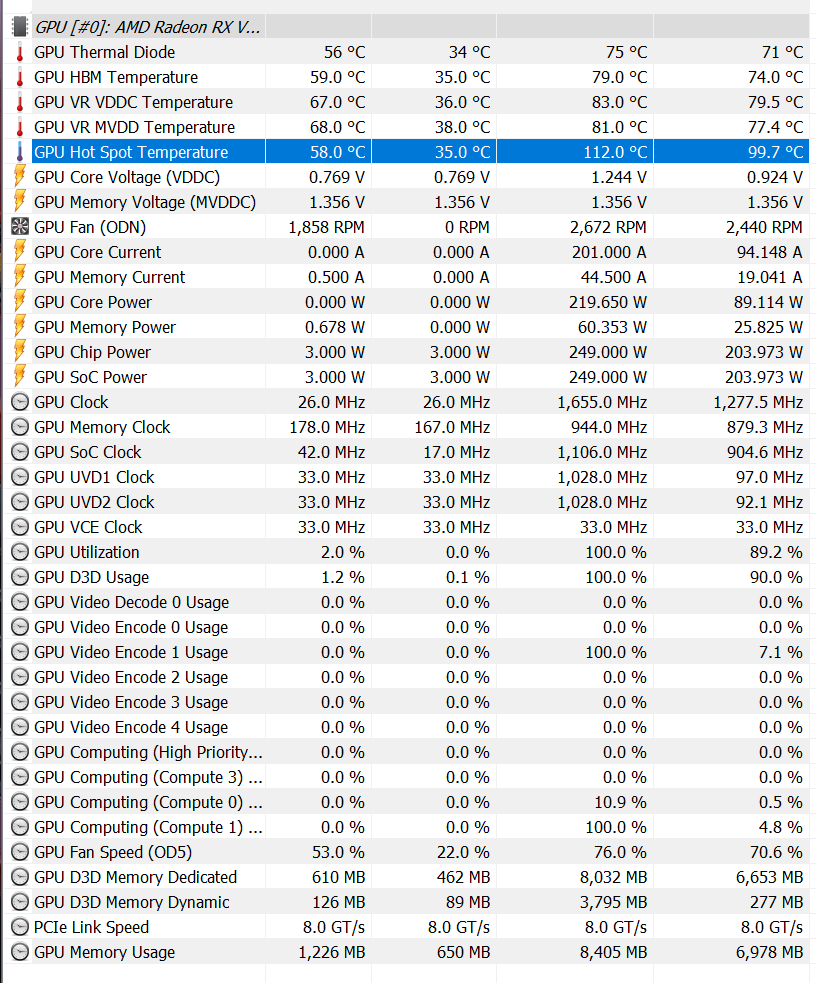Click the GPU chip icon in the header row
Screen dimensions: 816x983
coord(20,27)
